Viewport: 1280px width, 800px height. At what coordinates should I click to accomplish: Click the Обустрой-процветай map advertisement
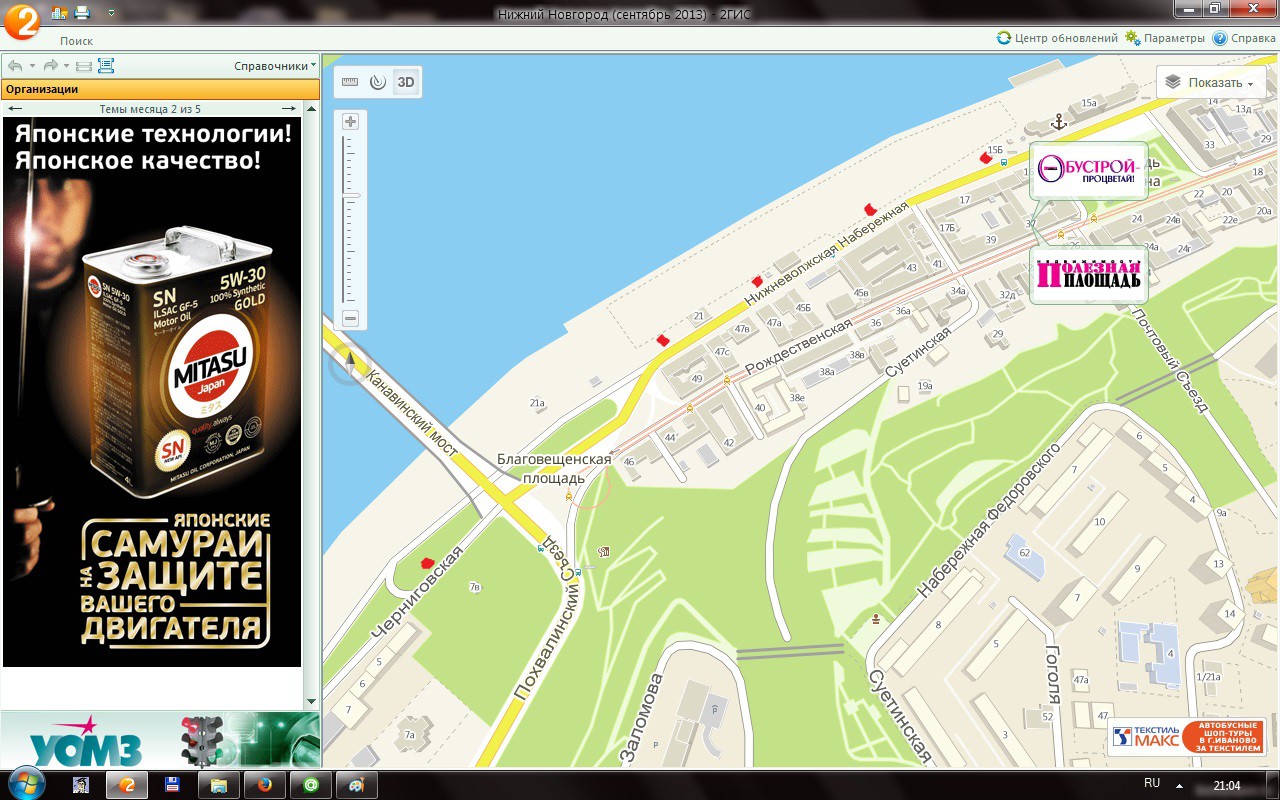click(1088, 171)
